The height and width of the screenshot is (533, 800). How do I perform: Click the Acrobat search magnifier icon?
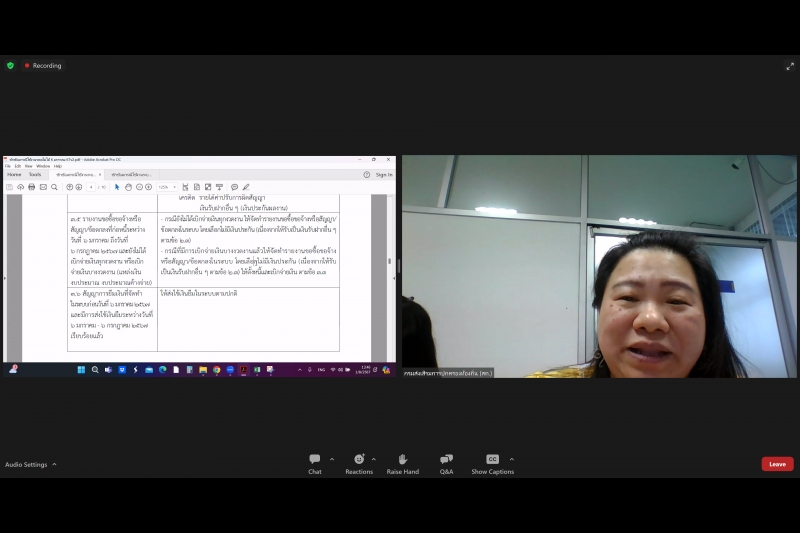click(55, 187)
